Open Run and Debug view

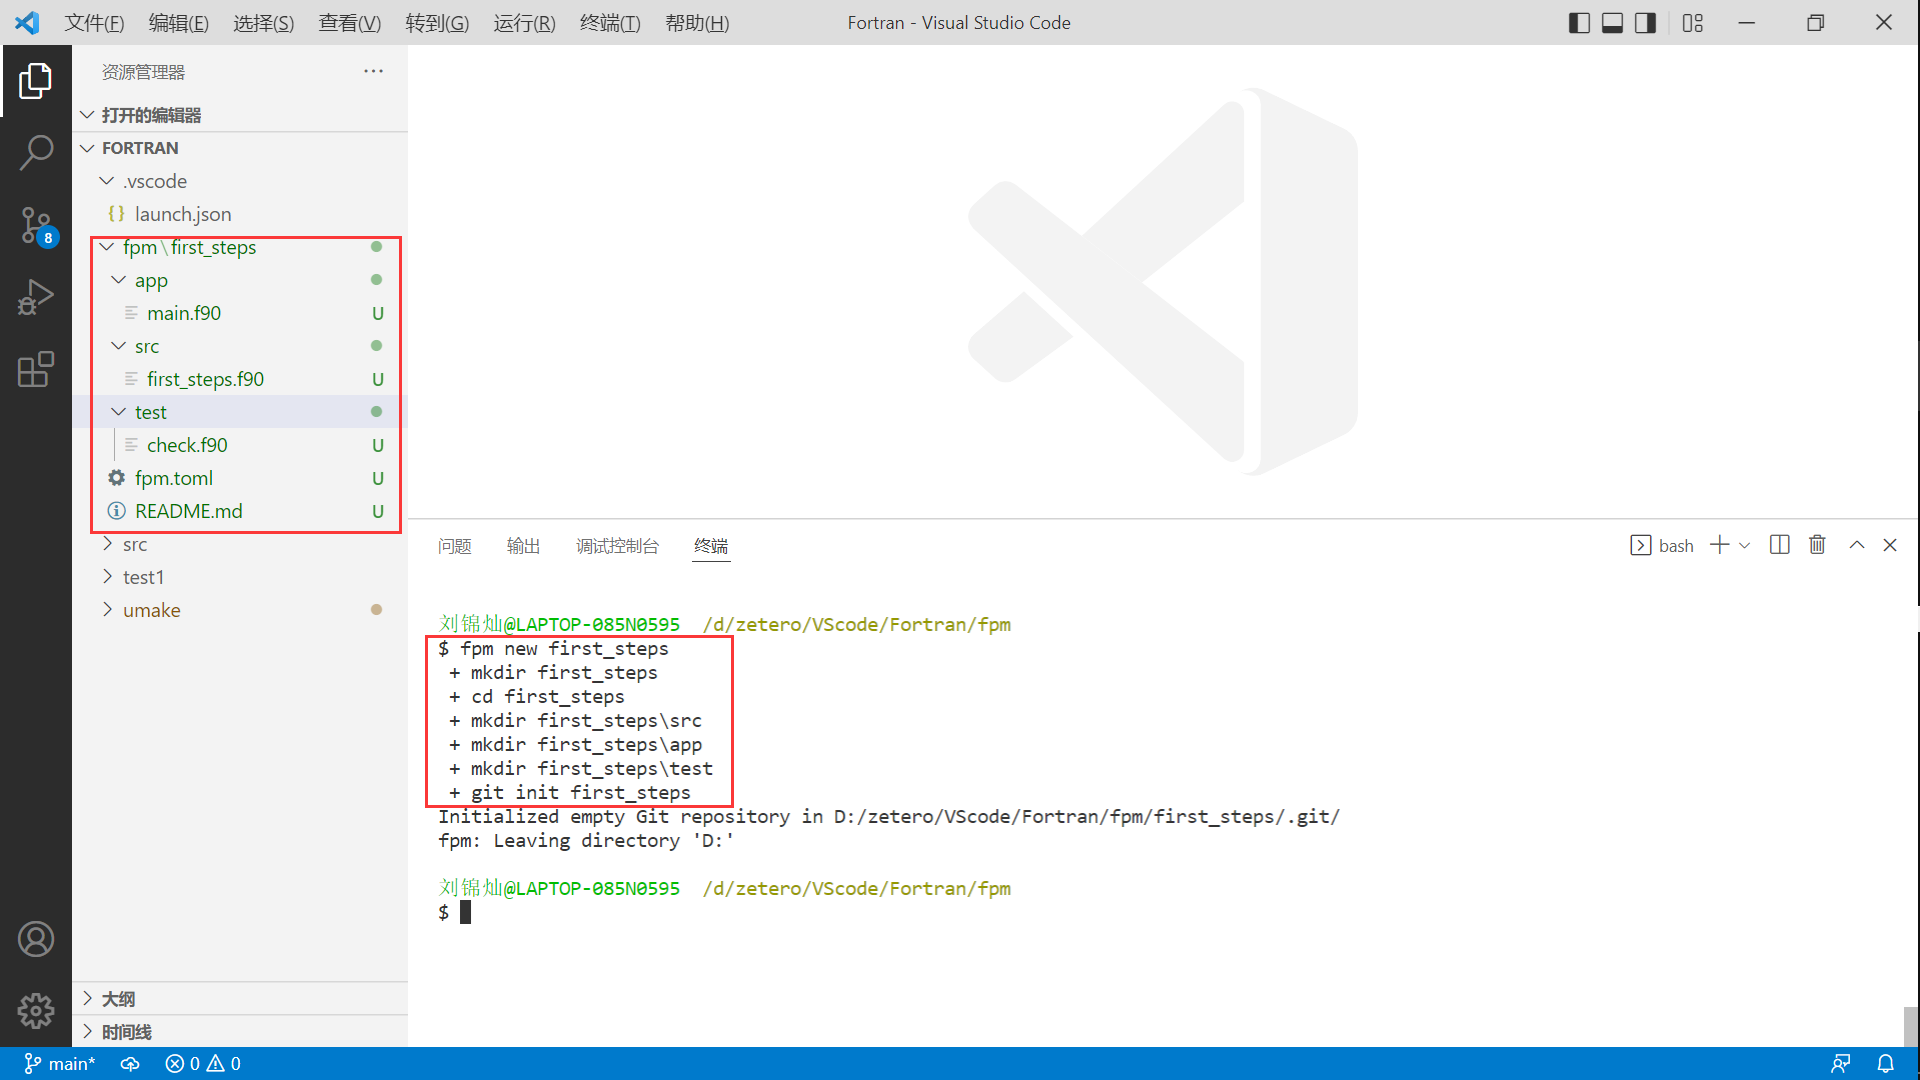pos(36,297)
